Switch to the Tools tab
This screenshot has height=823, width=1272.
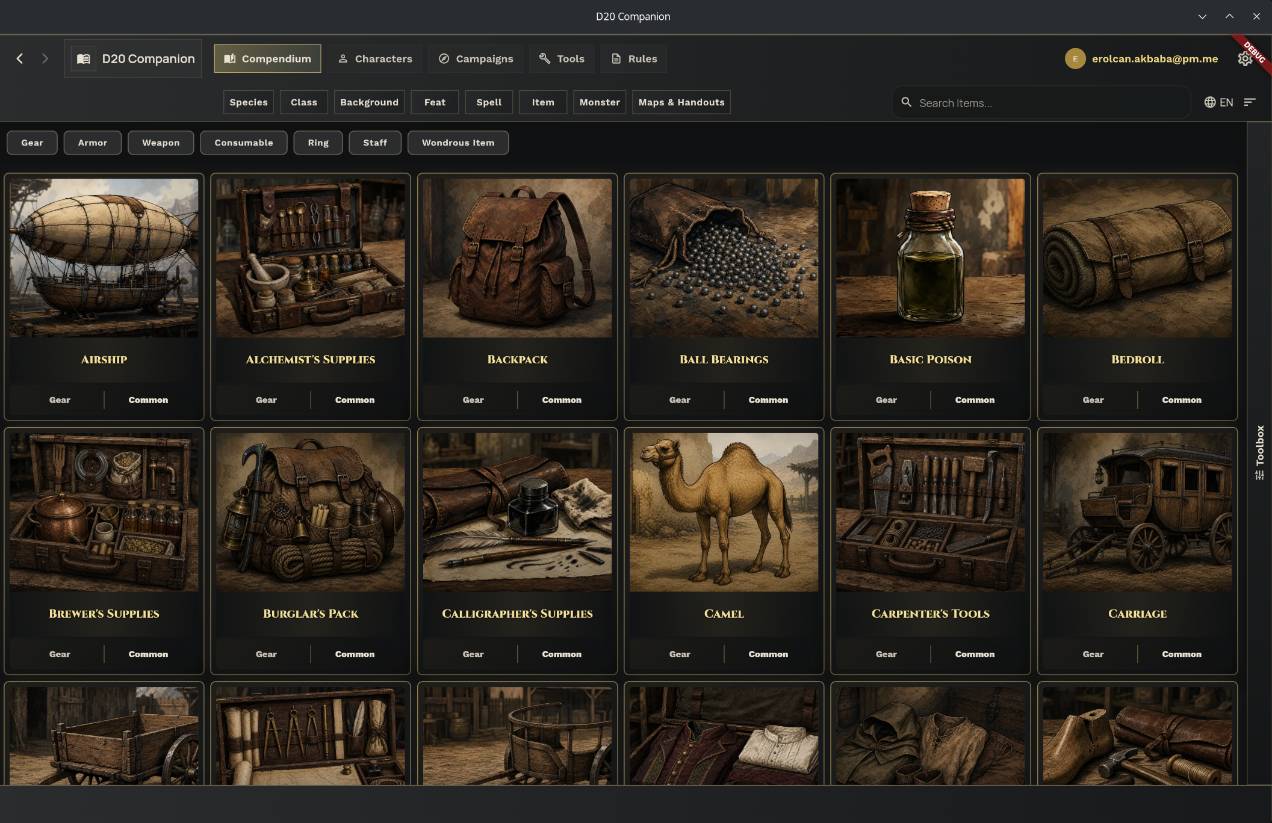pos(562,59)
